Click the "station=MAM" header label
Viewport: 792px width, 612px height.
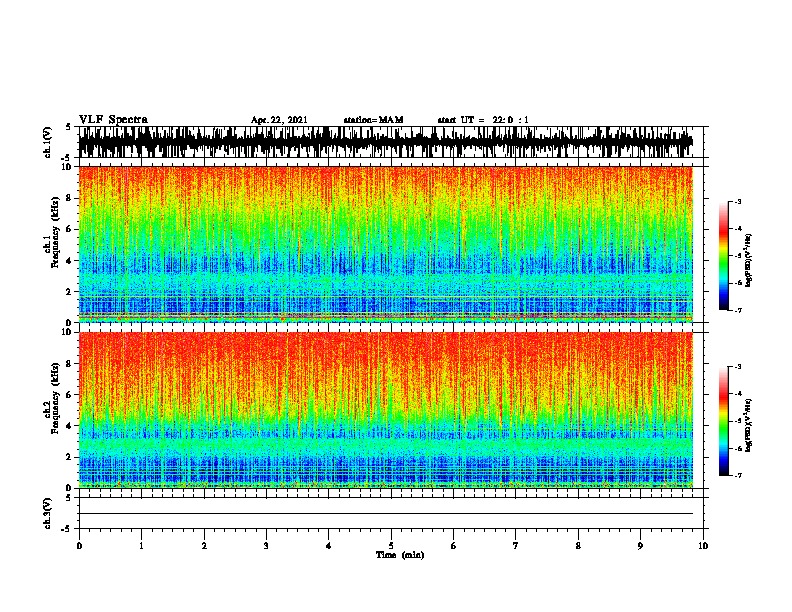(x=373, y=120)
